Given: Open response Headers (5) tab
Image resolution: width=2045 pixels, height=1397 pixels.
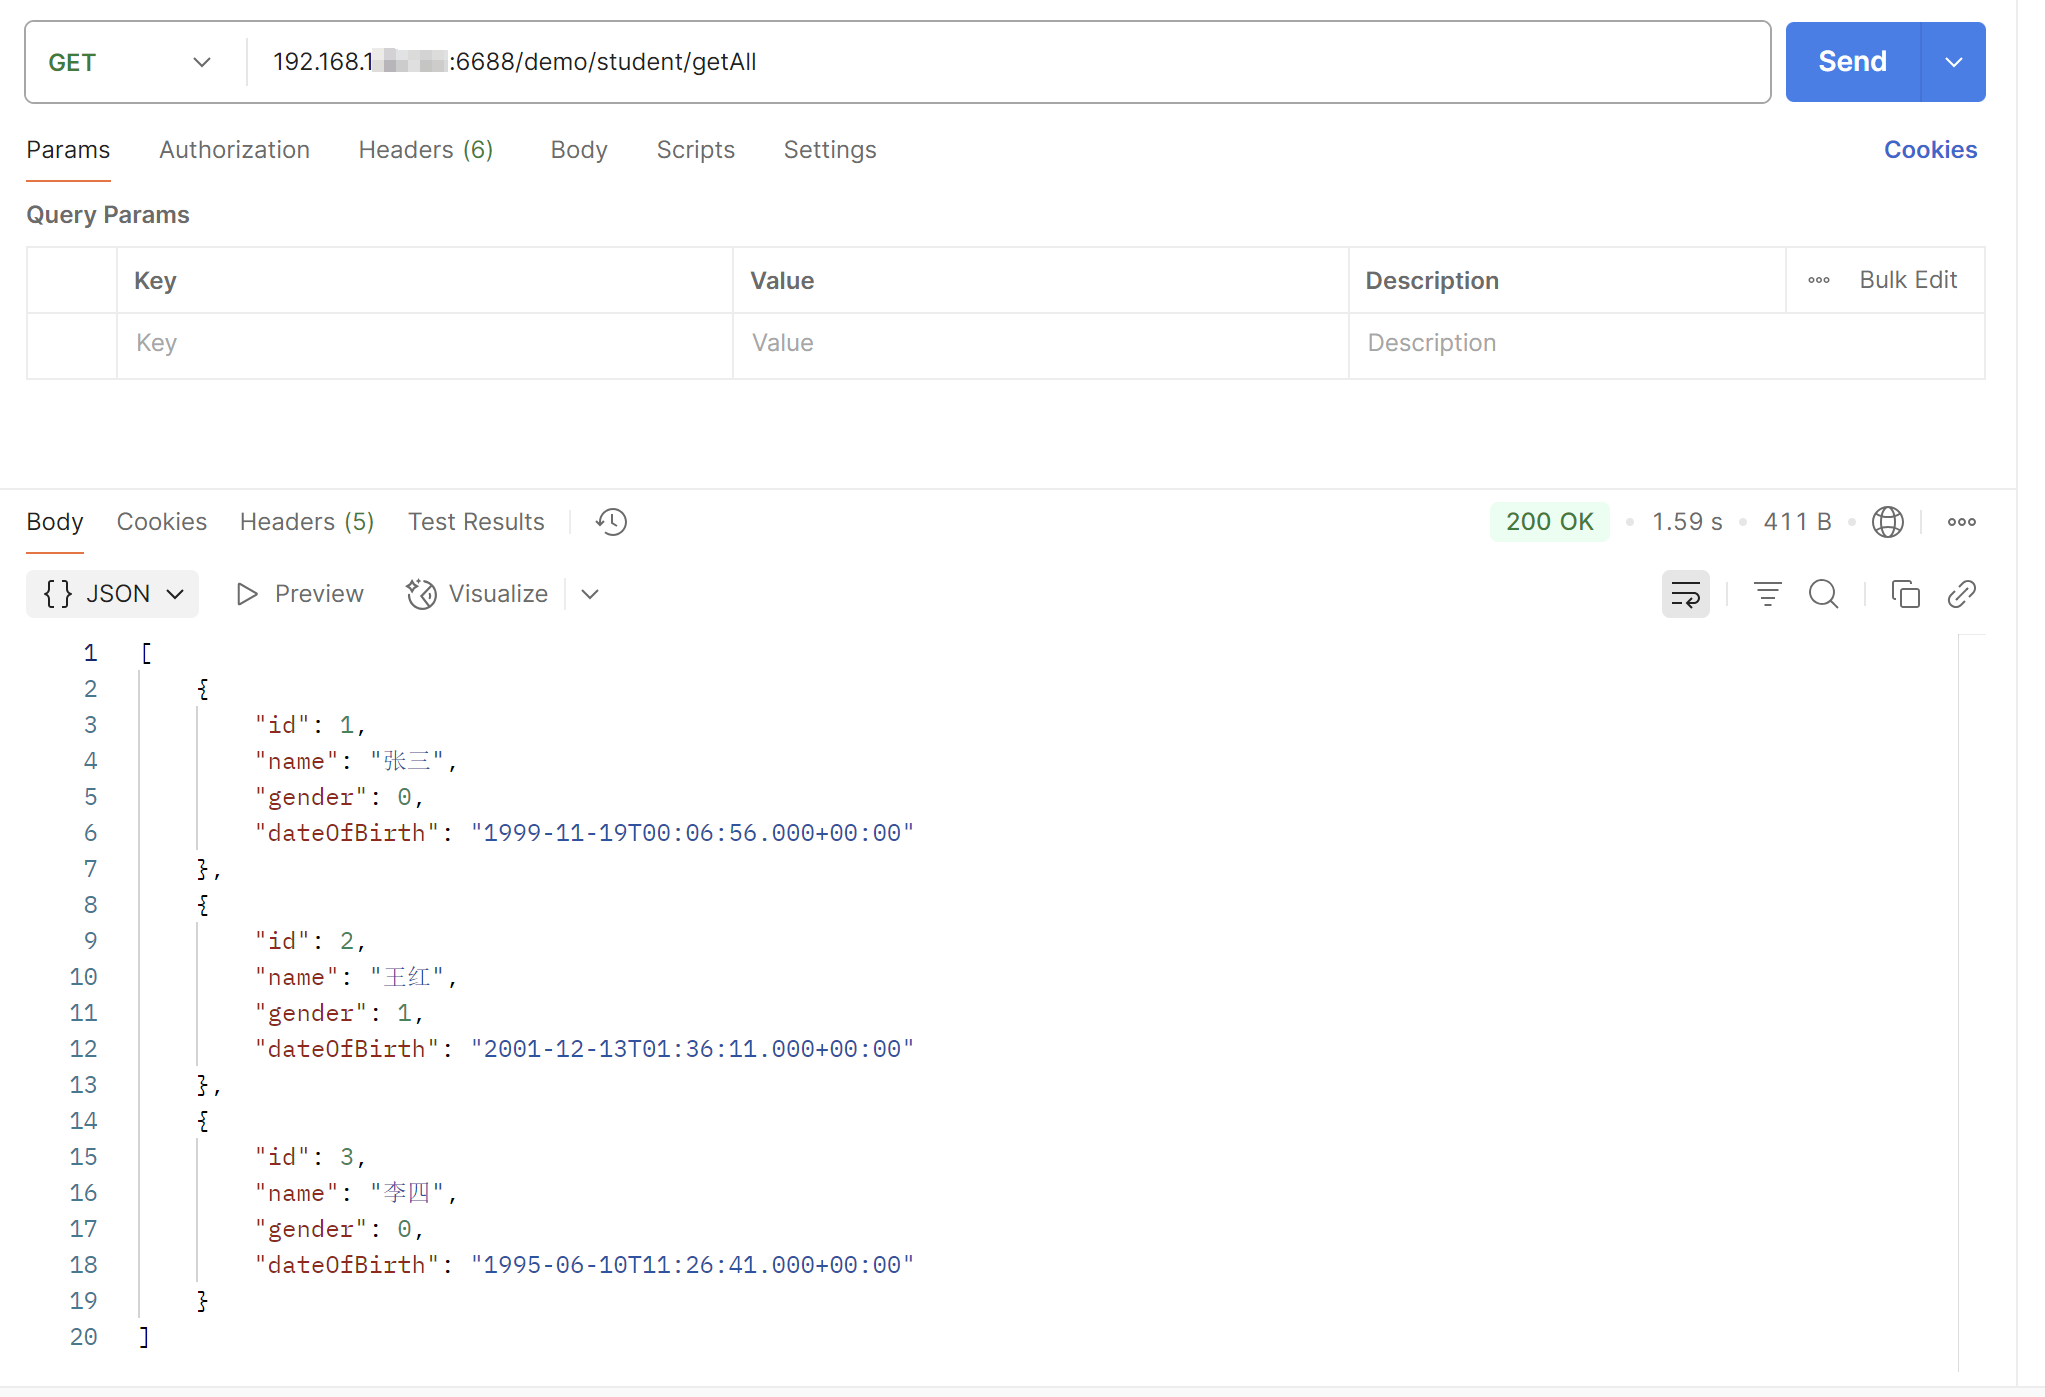Looking at the screenshot, I should pyautogui.click(x=306, y=522).
